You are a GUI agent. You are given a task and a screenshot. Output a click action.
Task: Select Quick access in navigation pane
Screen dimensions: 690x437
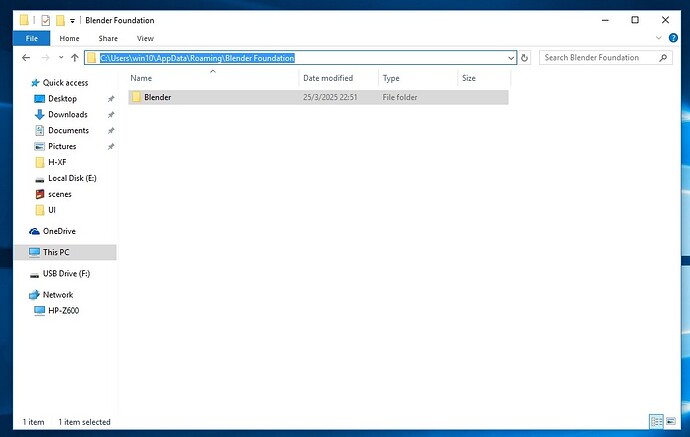[65, 83]
